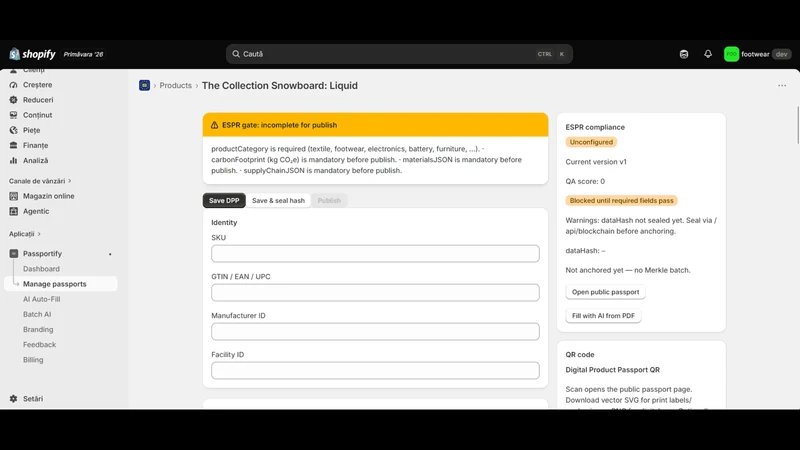This screenshot has height=450, width=800.
Task: Select Manage passports in sidebar
Action: coord(61,284)
